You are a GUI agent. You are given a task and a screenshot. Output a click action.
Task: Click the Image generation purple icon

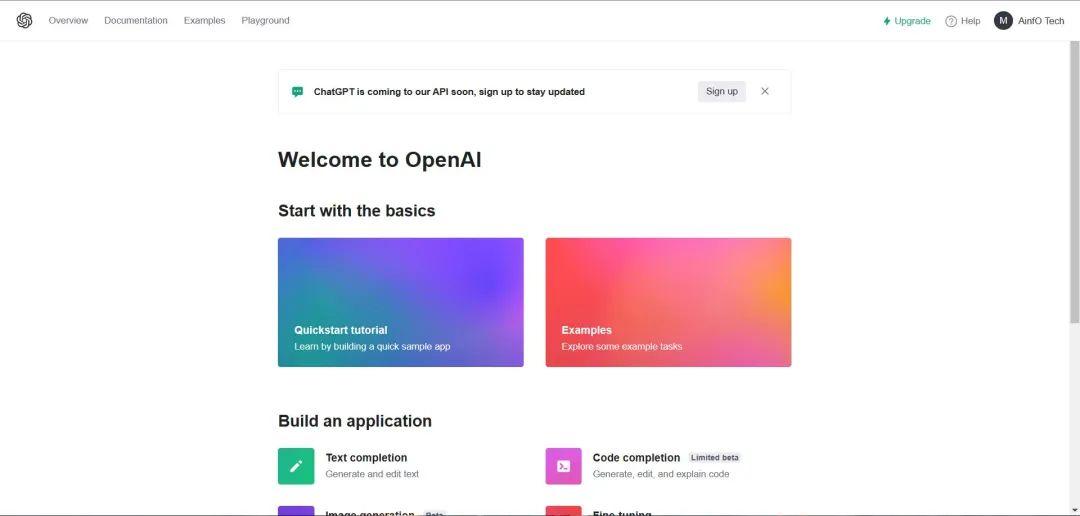[x=296, y=511]
